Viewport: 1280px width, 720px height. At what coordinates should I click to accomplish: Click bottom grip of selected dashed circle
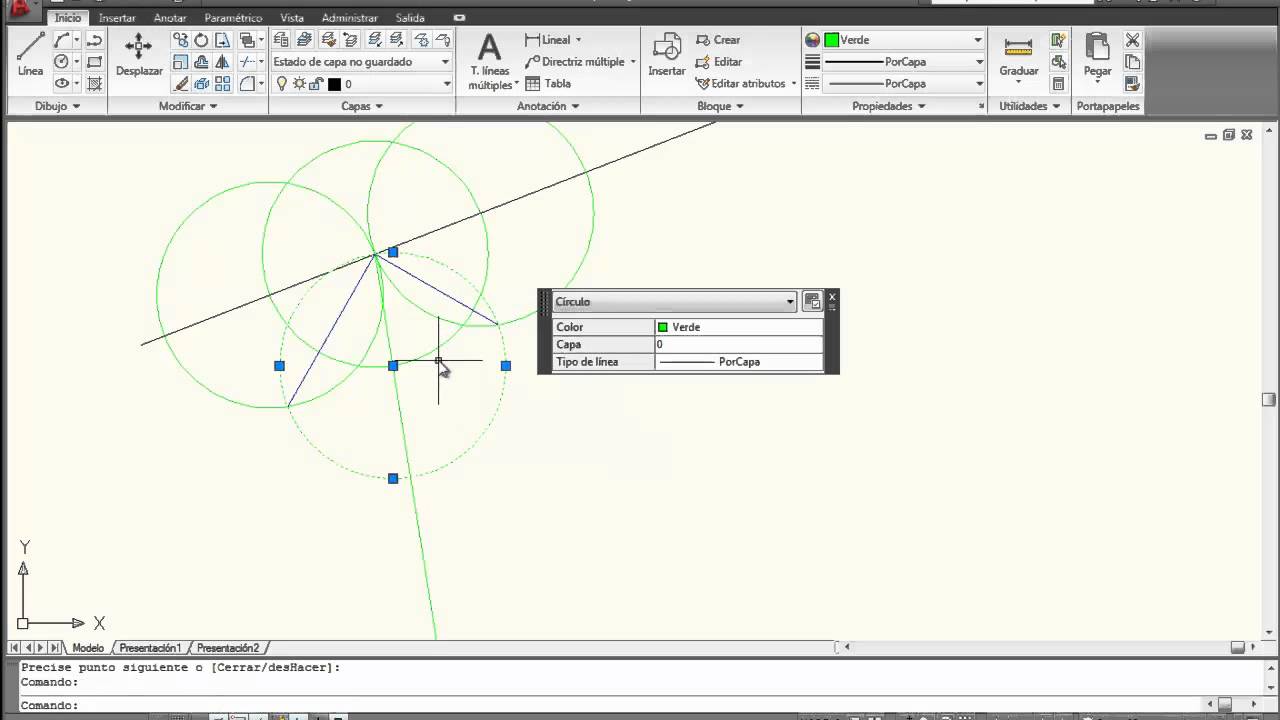click(x=393, y=478)
